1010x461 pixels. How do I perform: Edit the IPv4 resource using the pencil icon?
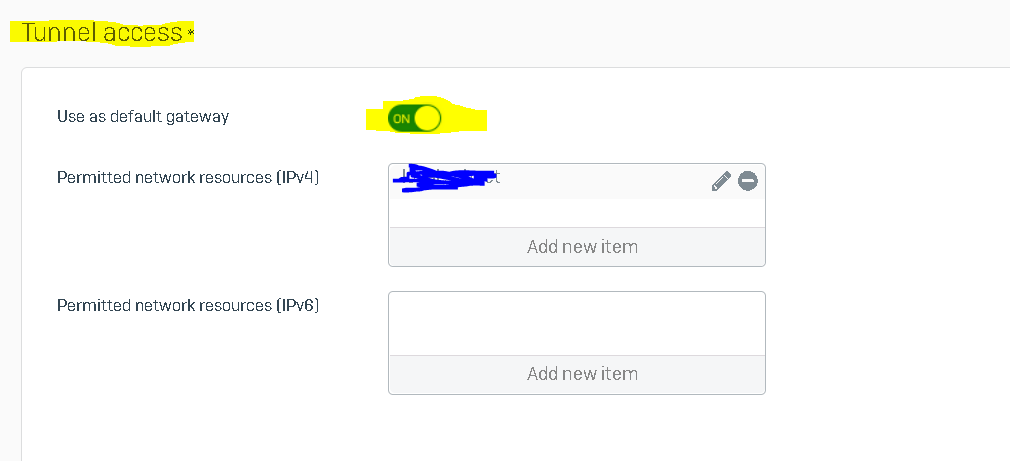coord(721,181)
